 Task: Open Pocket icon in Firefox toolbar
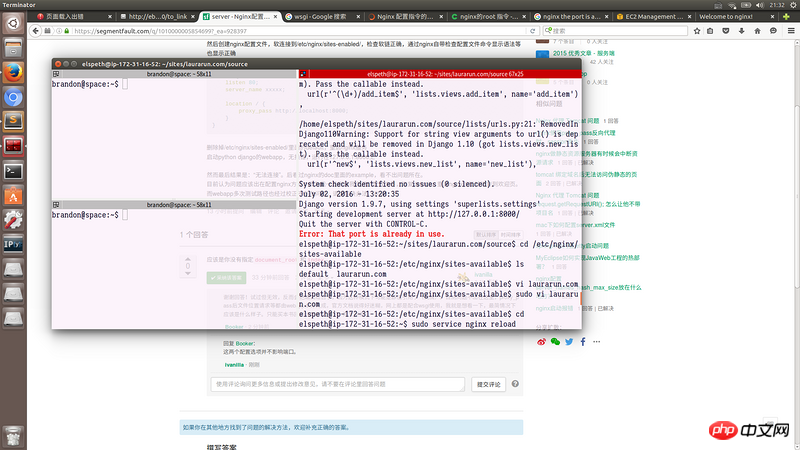(x=726, y=31)
